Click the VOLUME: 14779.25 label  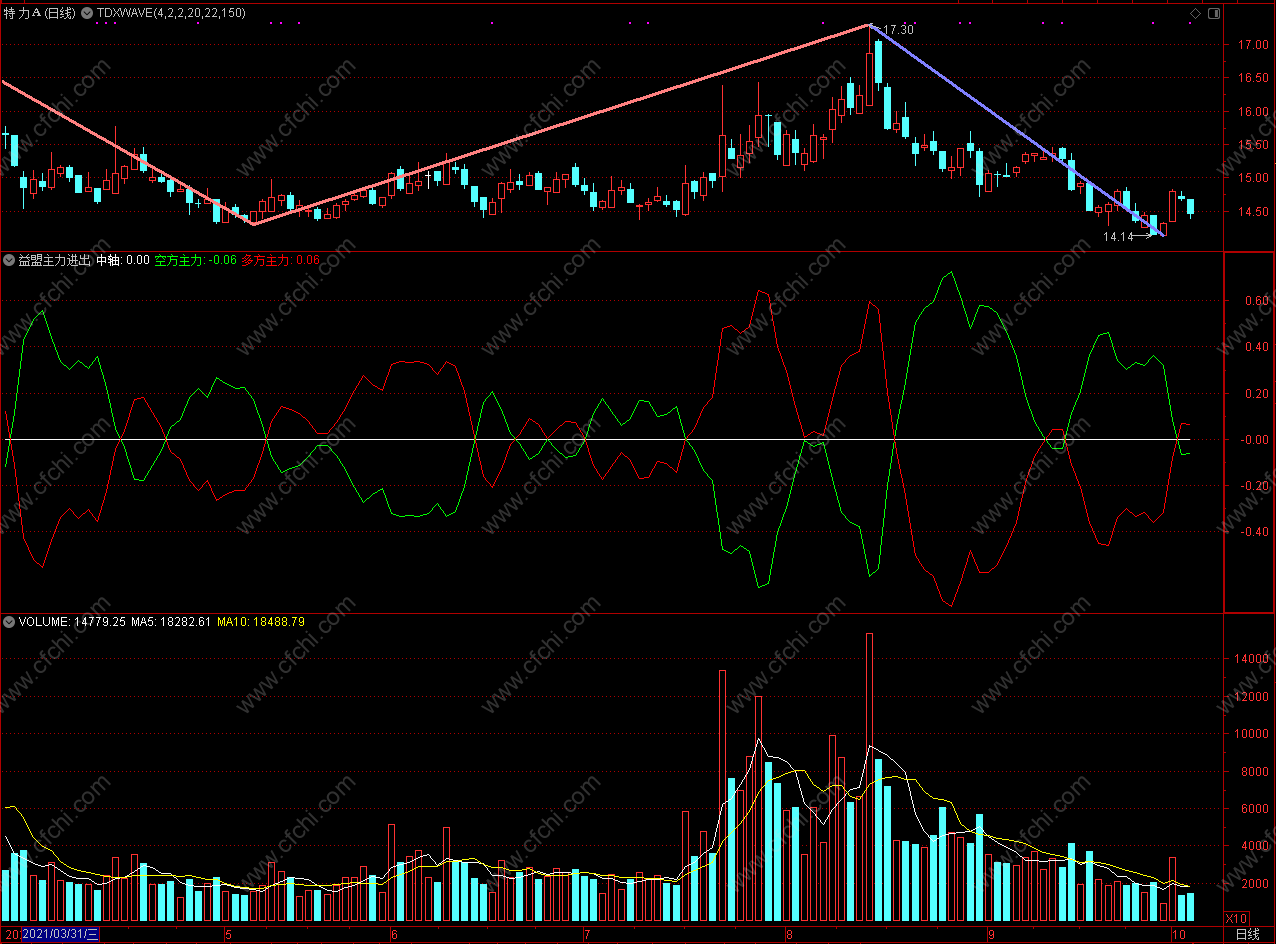(x=72, y=622)
